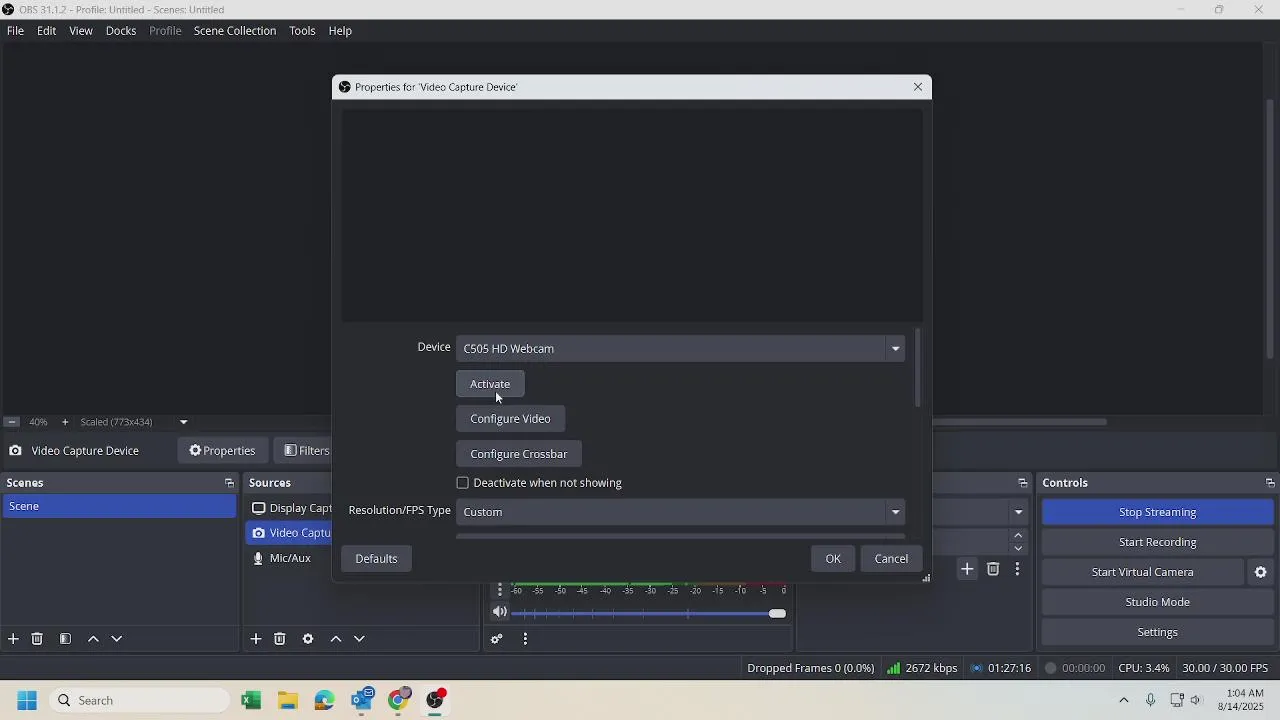This screenshot has height=720, width=1280.
Task: Move source down with Sources down arrow
Action: pyautogui.click(x=360, y=639)
